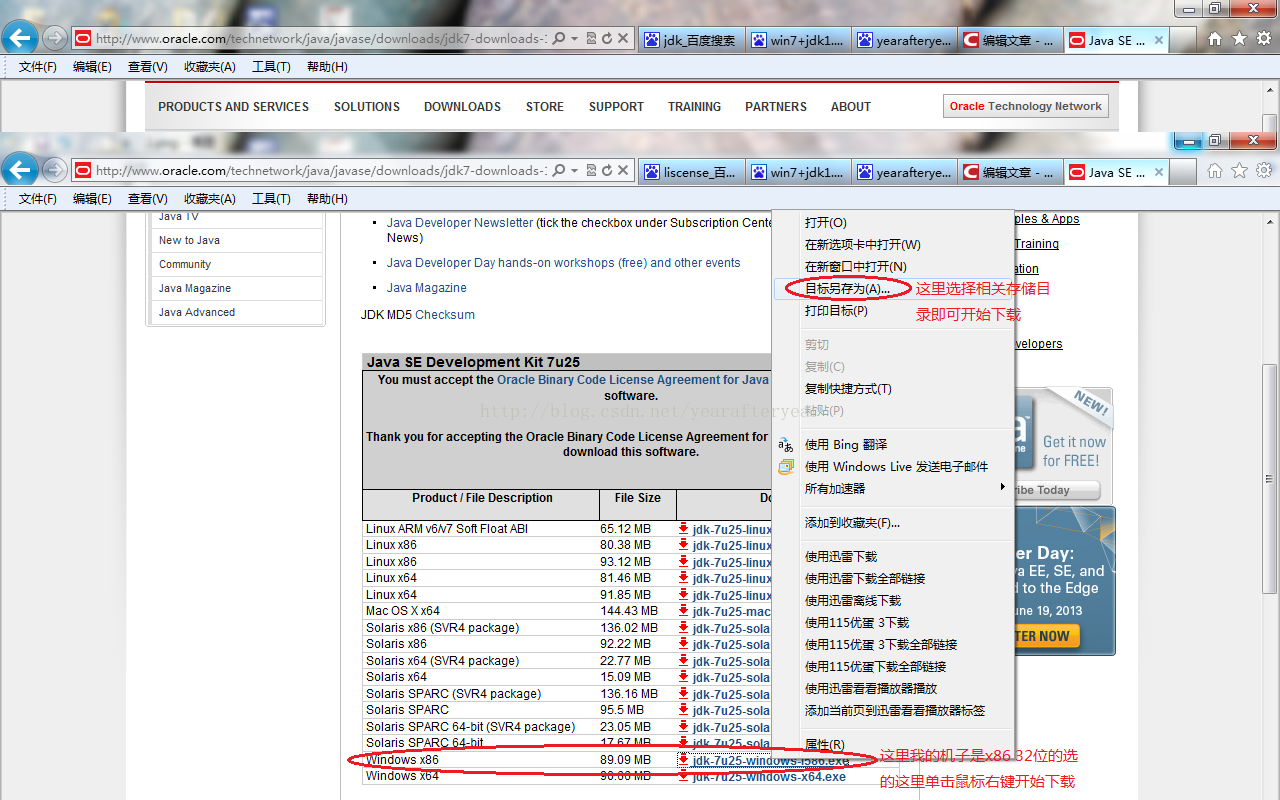Open 文件(F) menu in the rear window
The width and height of the screenshot is (1280, 800).
tap(38, 67)
